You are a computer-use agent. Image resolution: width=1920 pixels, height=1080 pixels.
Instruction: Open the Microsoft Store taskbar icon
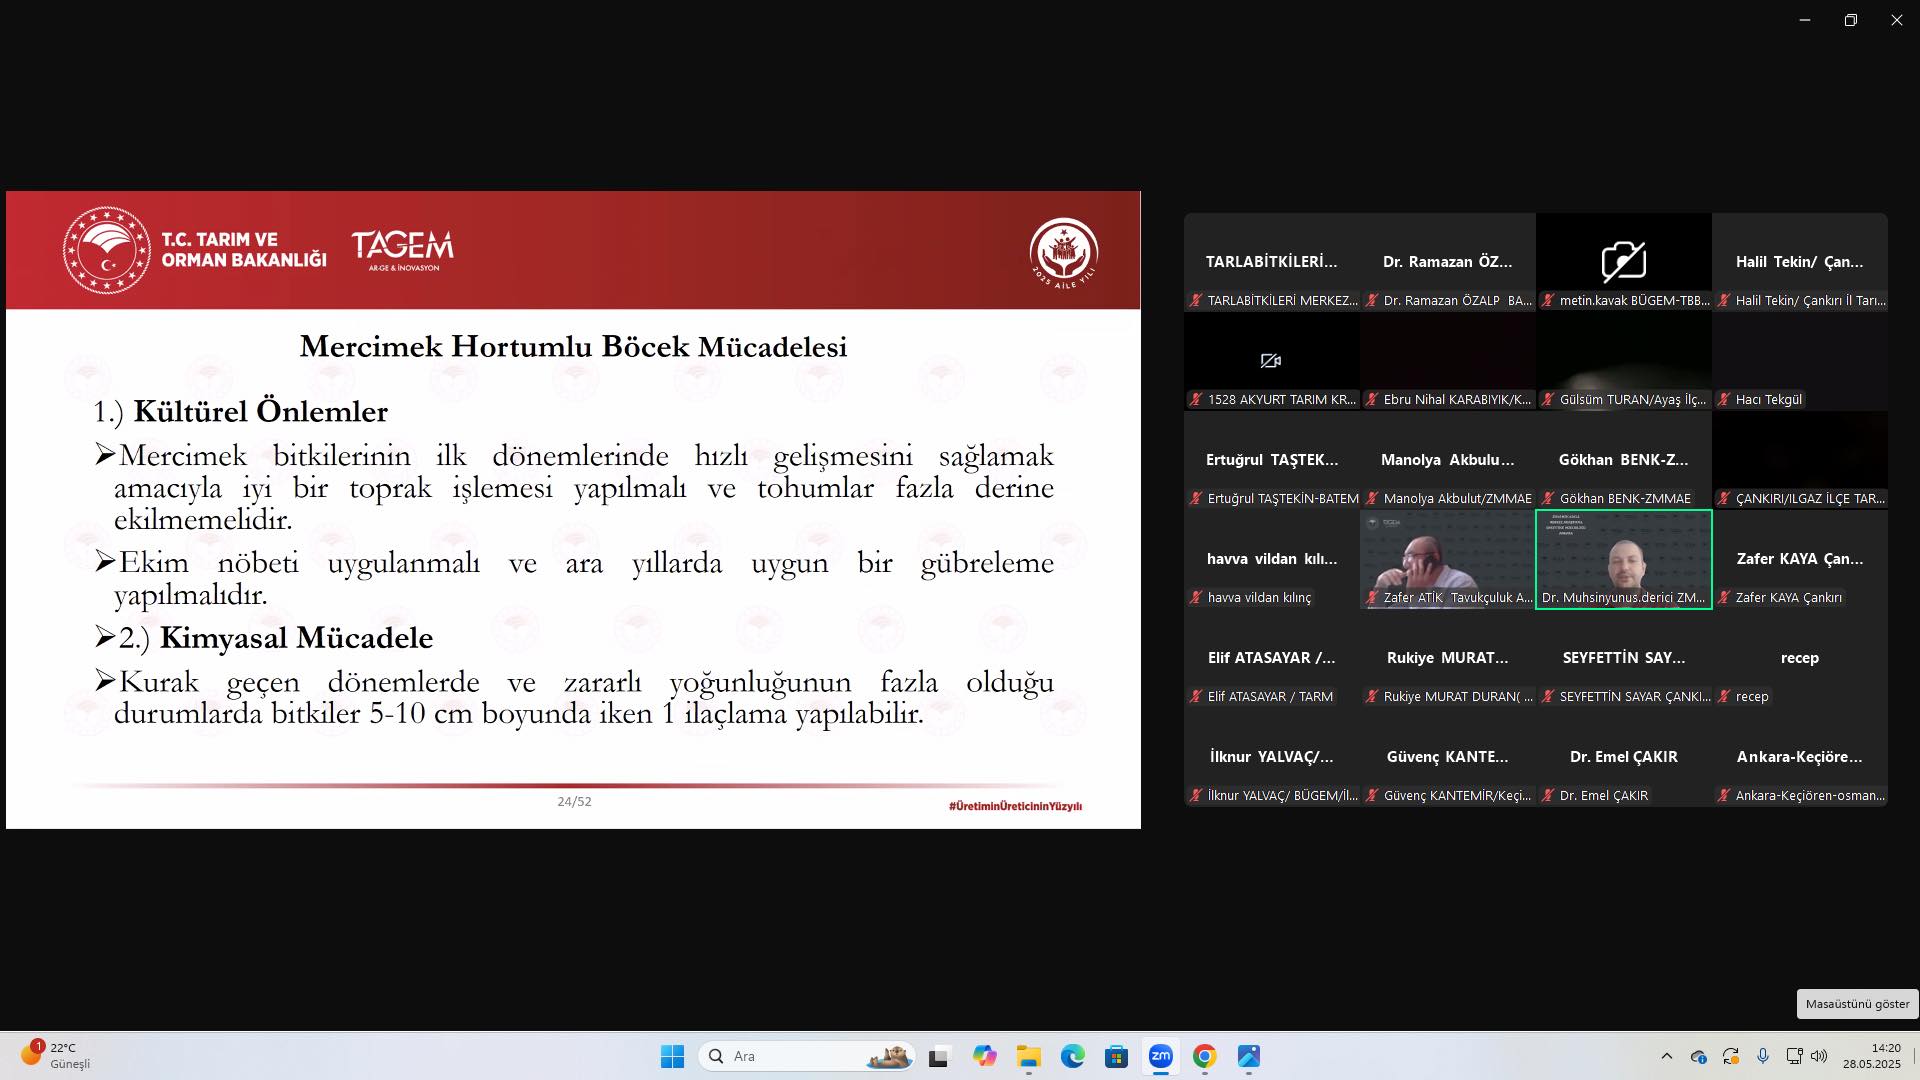(1116, 1056)
